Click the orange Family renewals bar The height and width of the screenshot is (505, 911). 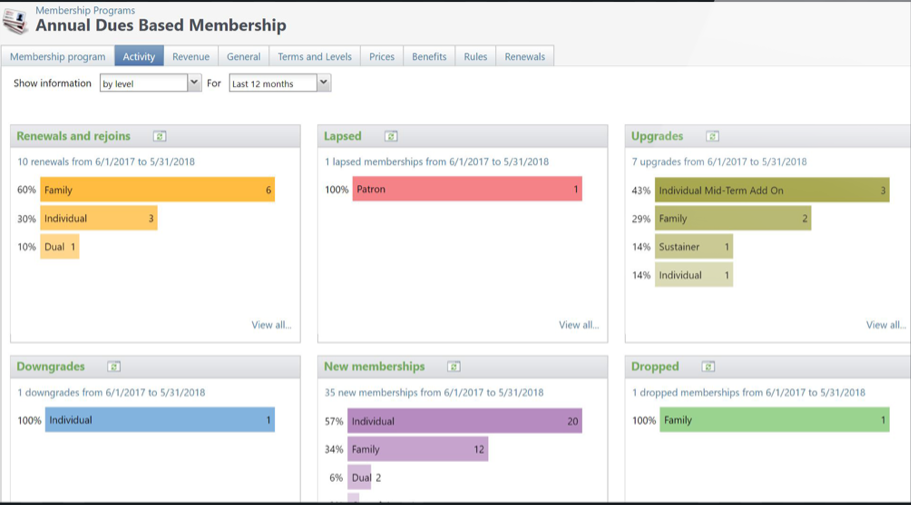[x=157, y=190]
